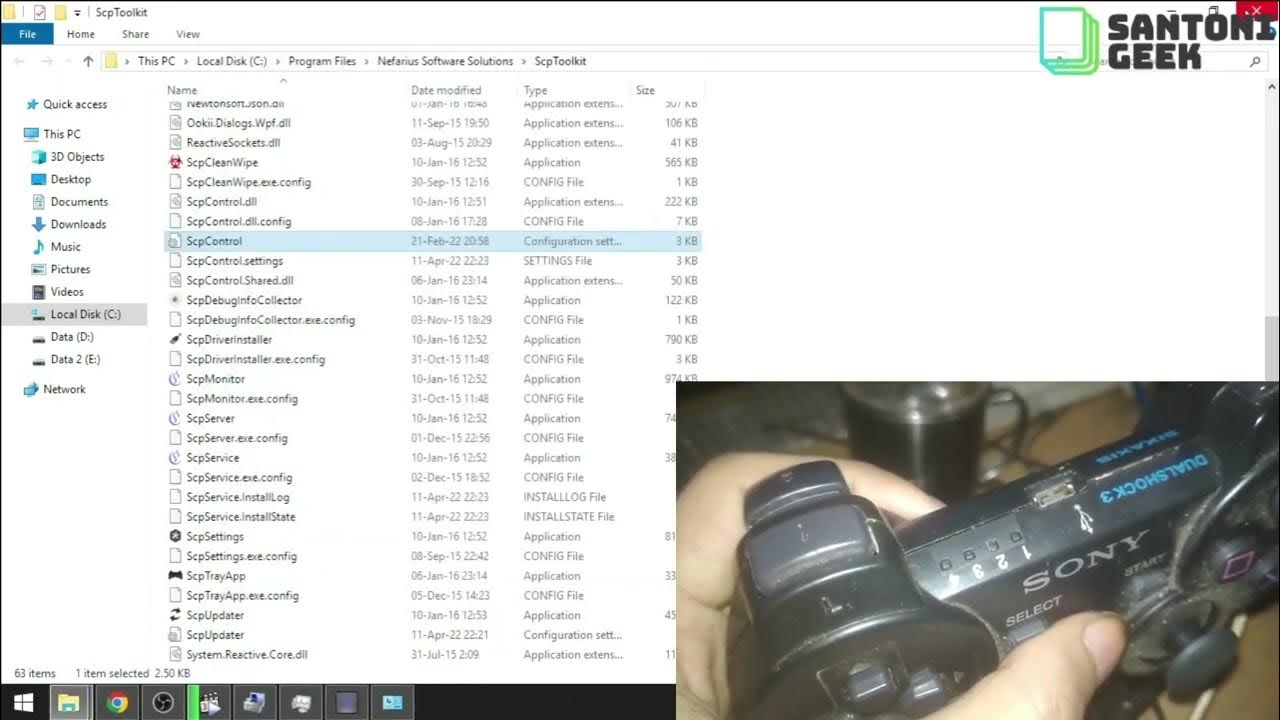Select the Ookii.Dialogs.Wpf.dll file icon

point(175,123)
